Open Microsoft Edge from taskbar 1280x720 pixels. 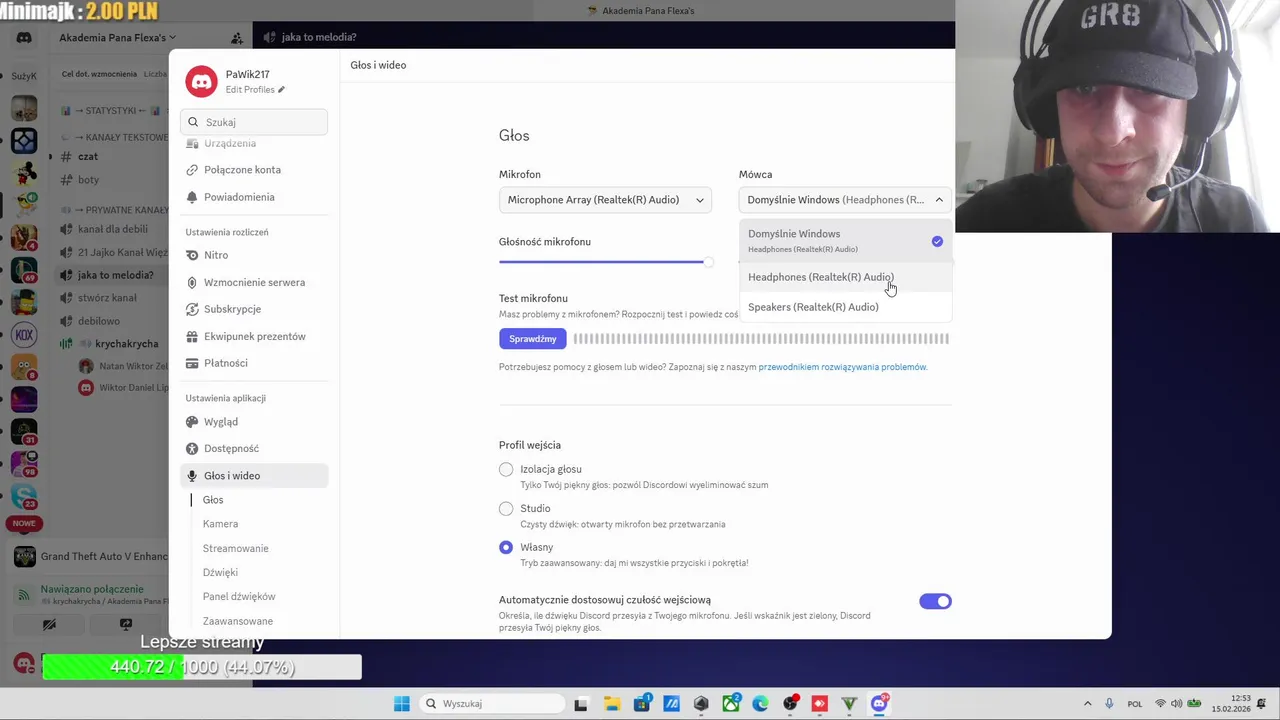point(761,704)
